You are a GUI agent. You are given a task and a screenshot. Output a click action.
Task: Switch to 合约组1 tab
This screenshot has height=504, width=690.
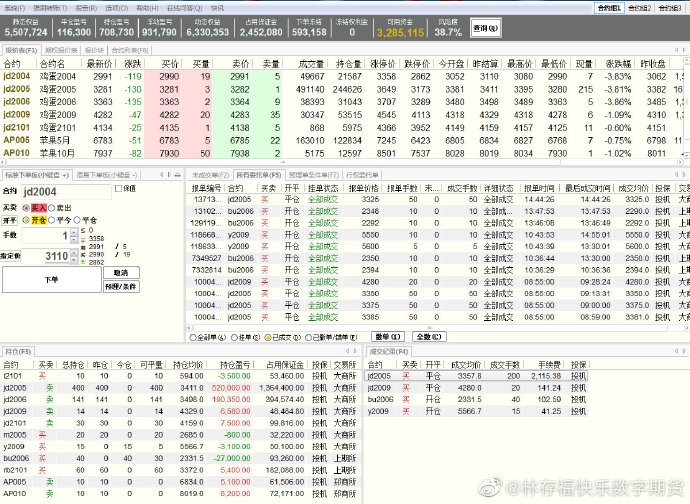(x=609, y=8)
